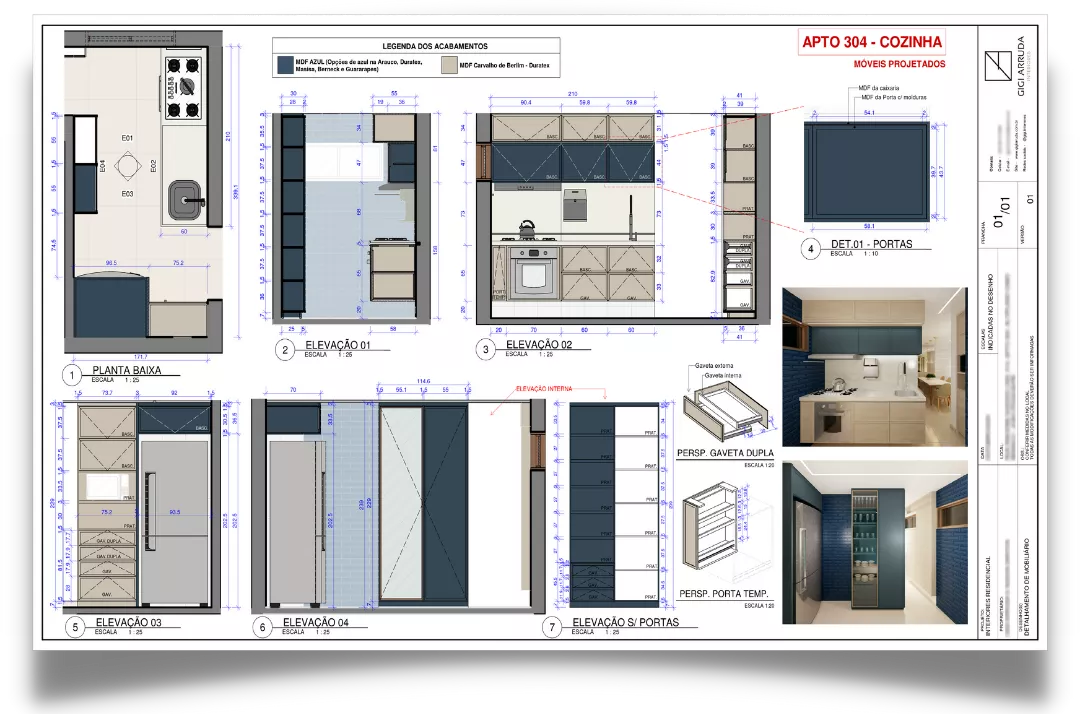Click the MDF Carvalho de Berlim beige swatch
The width and height of the screenshot is (1080, 714).
pos(447,65)
